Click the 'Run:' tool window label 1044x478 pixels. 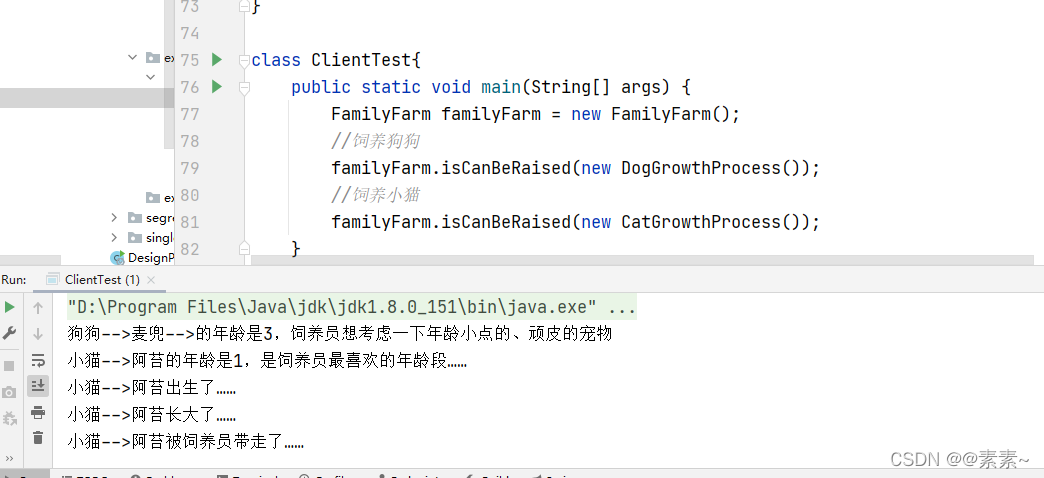coord(14,280)
